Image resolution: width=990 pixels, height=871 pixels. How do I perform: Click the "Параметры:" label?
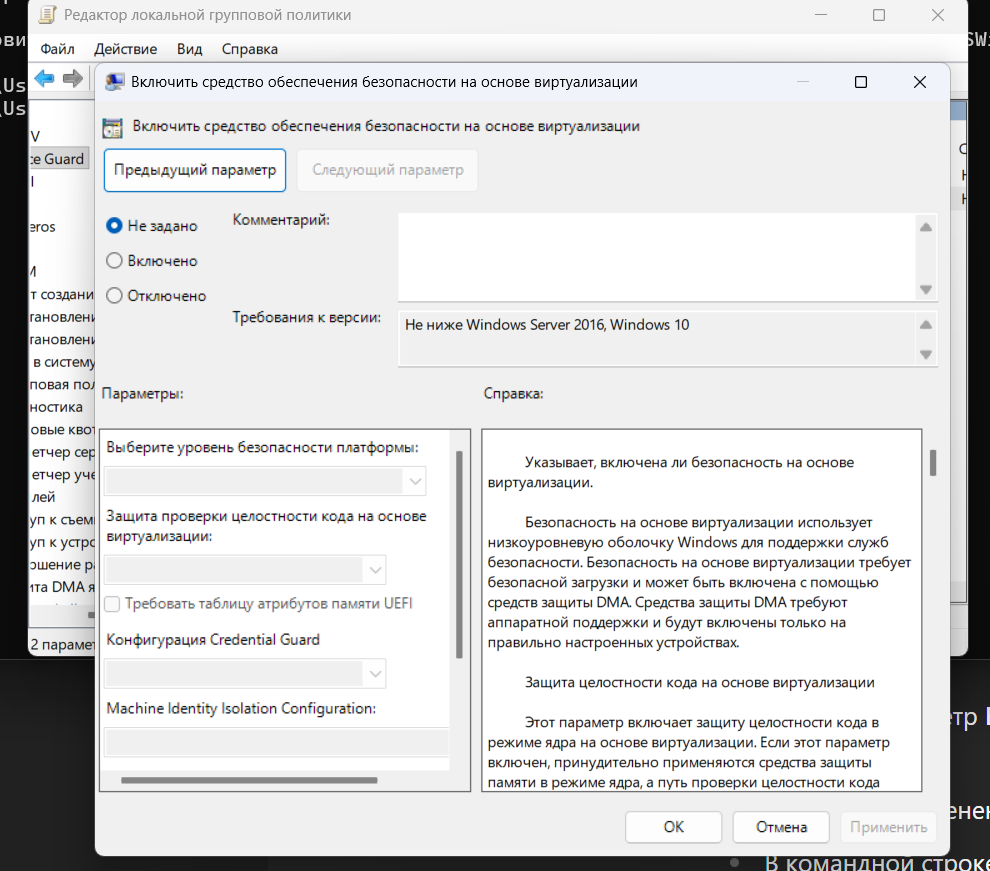(143, 393)
